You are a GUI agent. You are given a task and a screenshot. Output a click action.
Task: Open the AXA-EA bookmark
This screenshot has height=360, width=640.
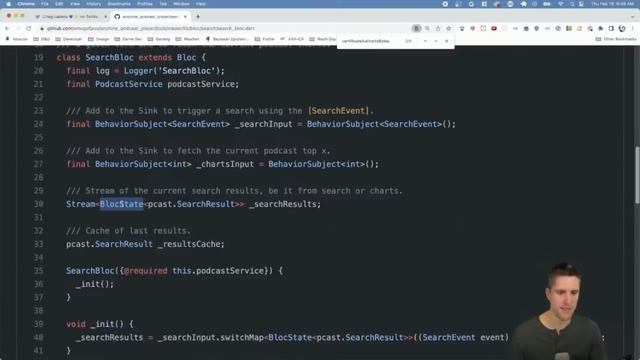pyautogui.click(x=292, y=39)
